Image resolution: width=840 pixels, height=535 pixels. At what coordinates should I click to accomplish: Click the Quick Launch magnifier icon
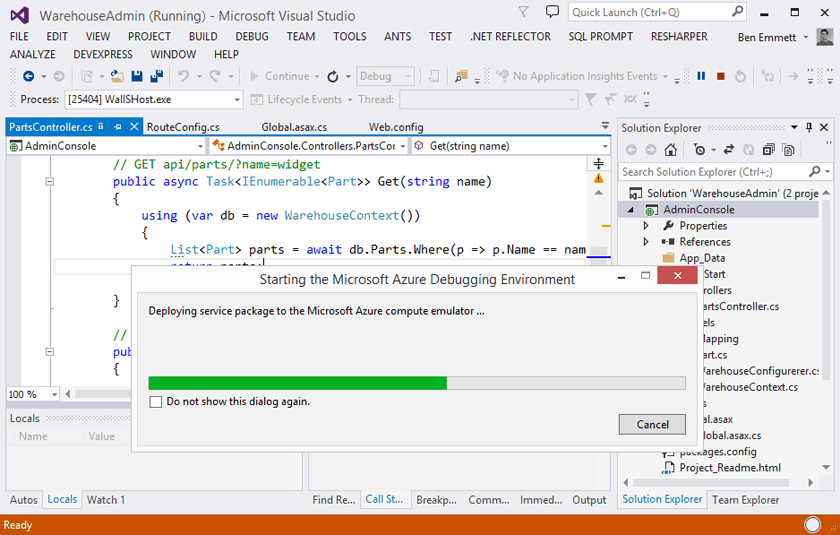pyautogui.click(x=738, y=11)
